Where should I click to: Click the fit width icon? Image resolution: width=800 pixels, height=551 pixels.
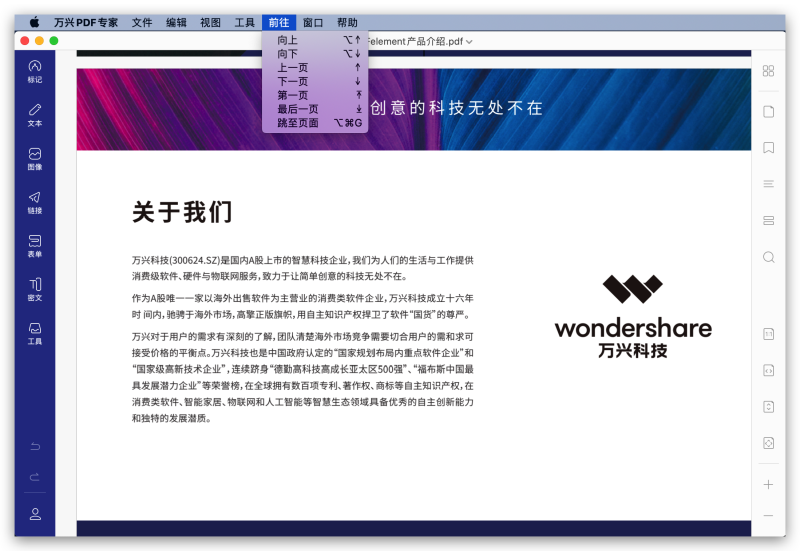click(768, 370)
